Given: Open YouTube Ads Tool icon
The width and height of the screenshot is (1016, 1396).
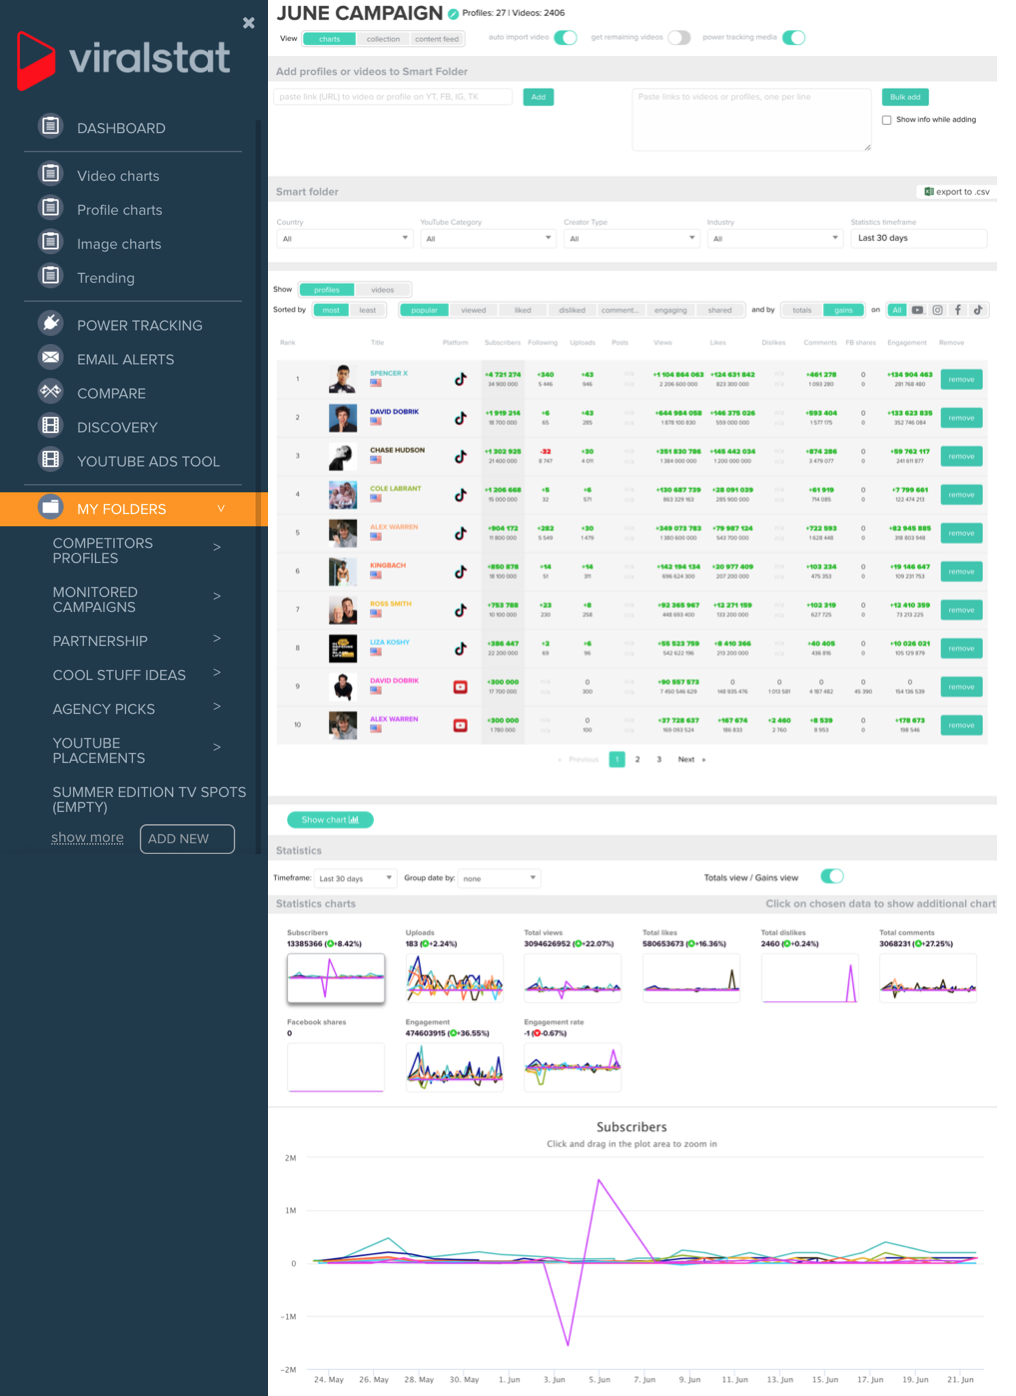Looking at the screenshot, I should tap(50, 459).
